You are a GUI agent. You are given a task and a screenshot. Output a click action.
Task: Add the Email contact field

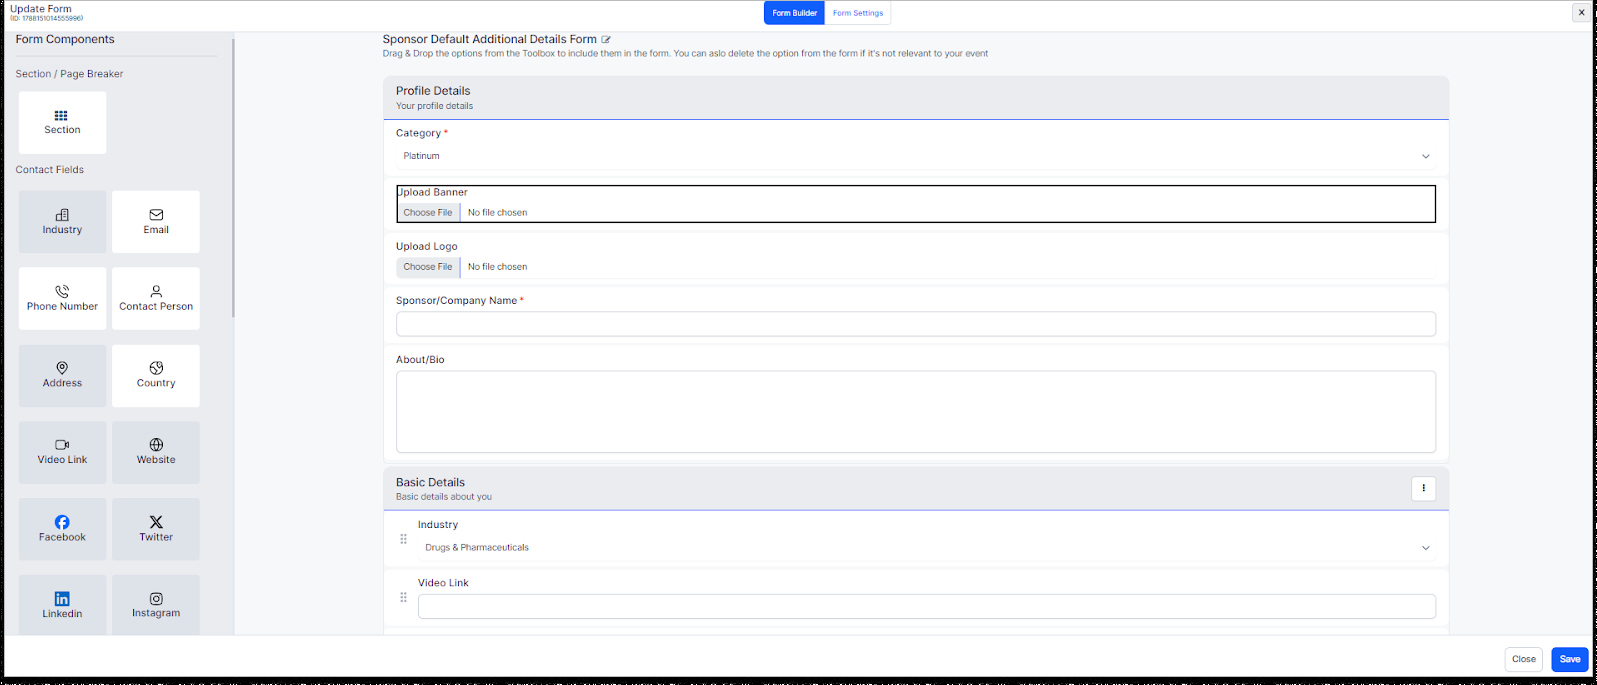click(156, 222)
